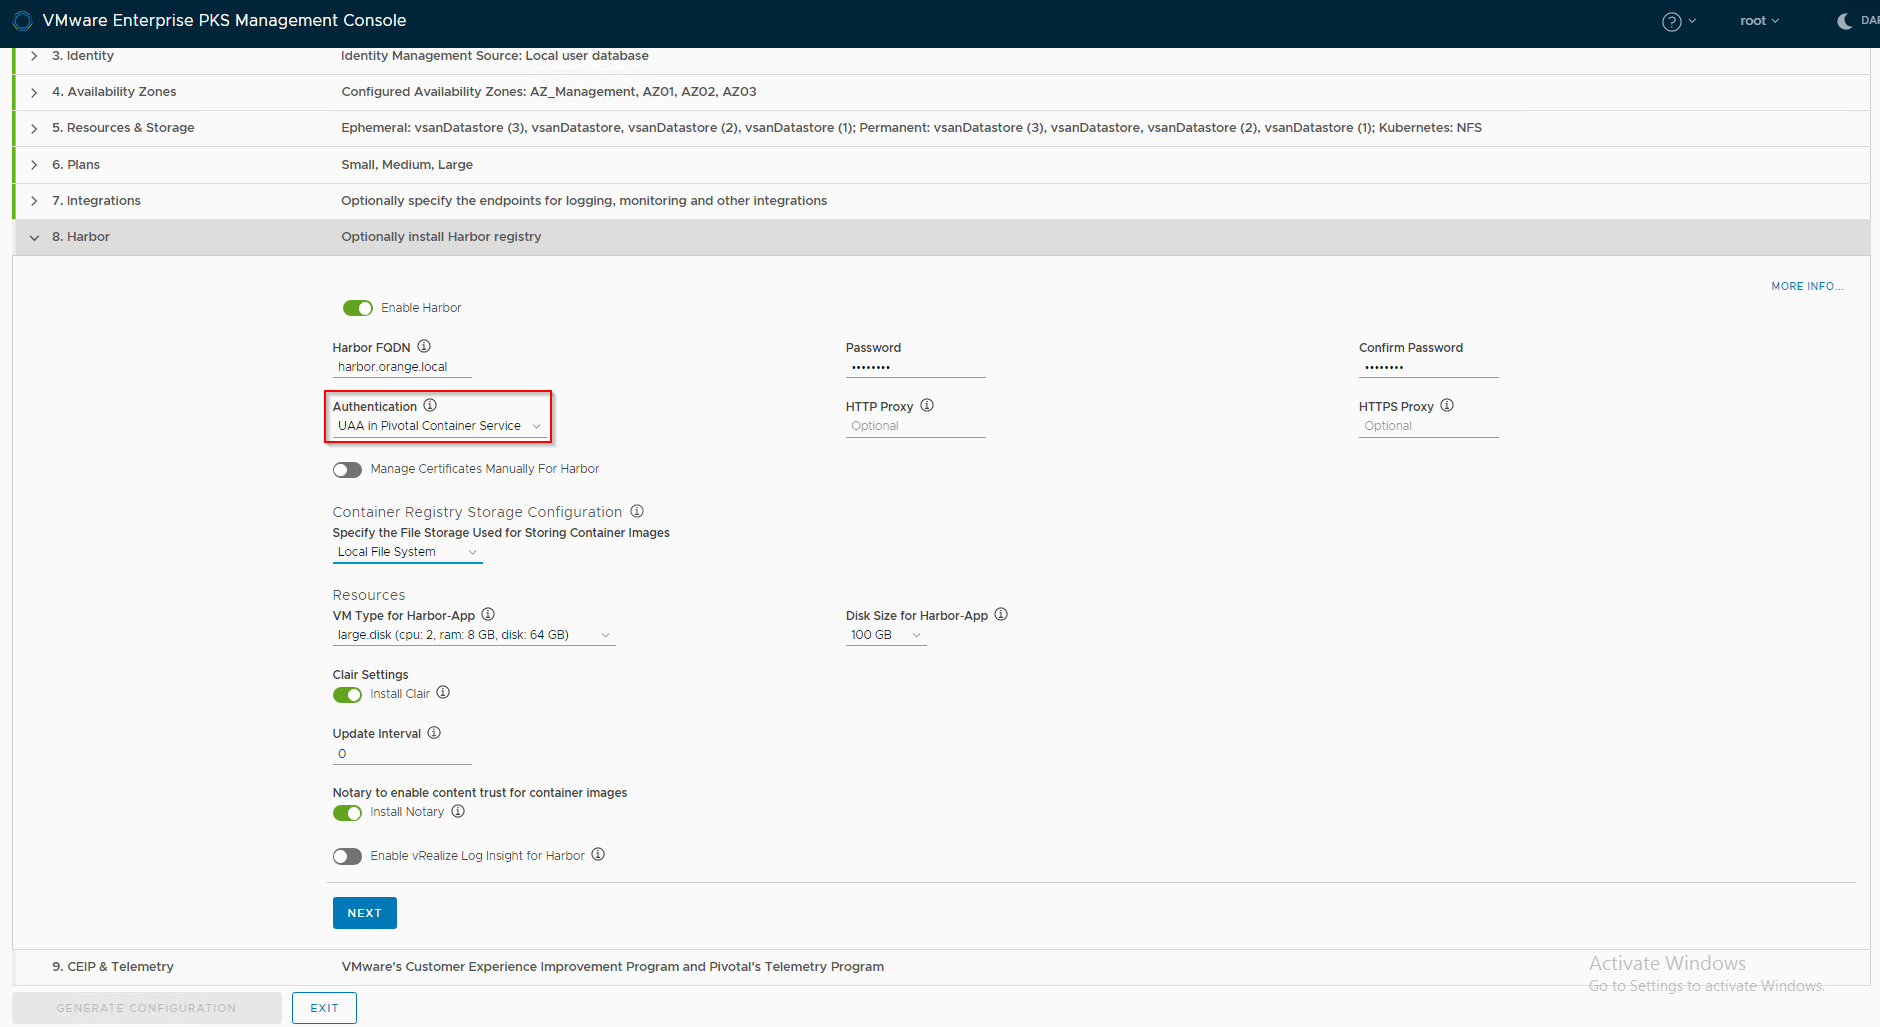This screenshot has width=1880, height=1027.
Task: Show info tooltip for HTTPS Proxy
Action: 1447,405
